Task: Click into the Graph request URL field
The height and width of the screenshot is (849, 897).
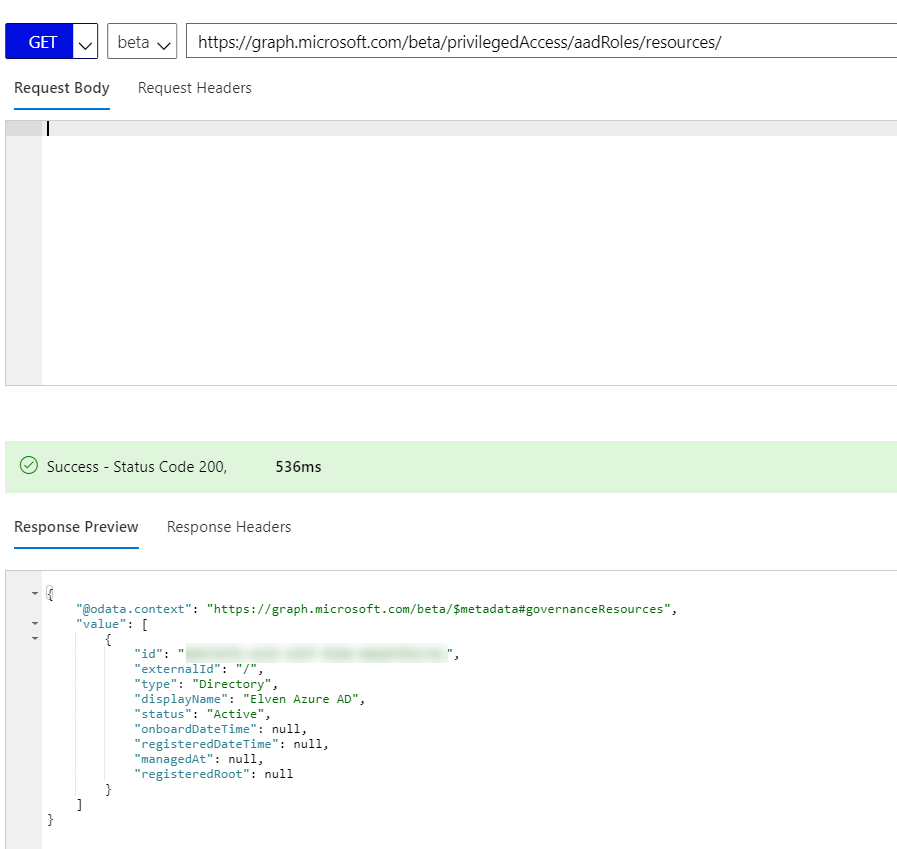Action: (540, 42)
